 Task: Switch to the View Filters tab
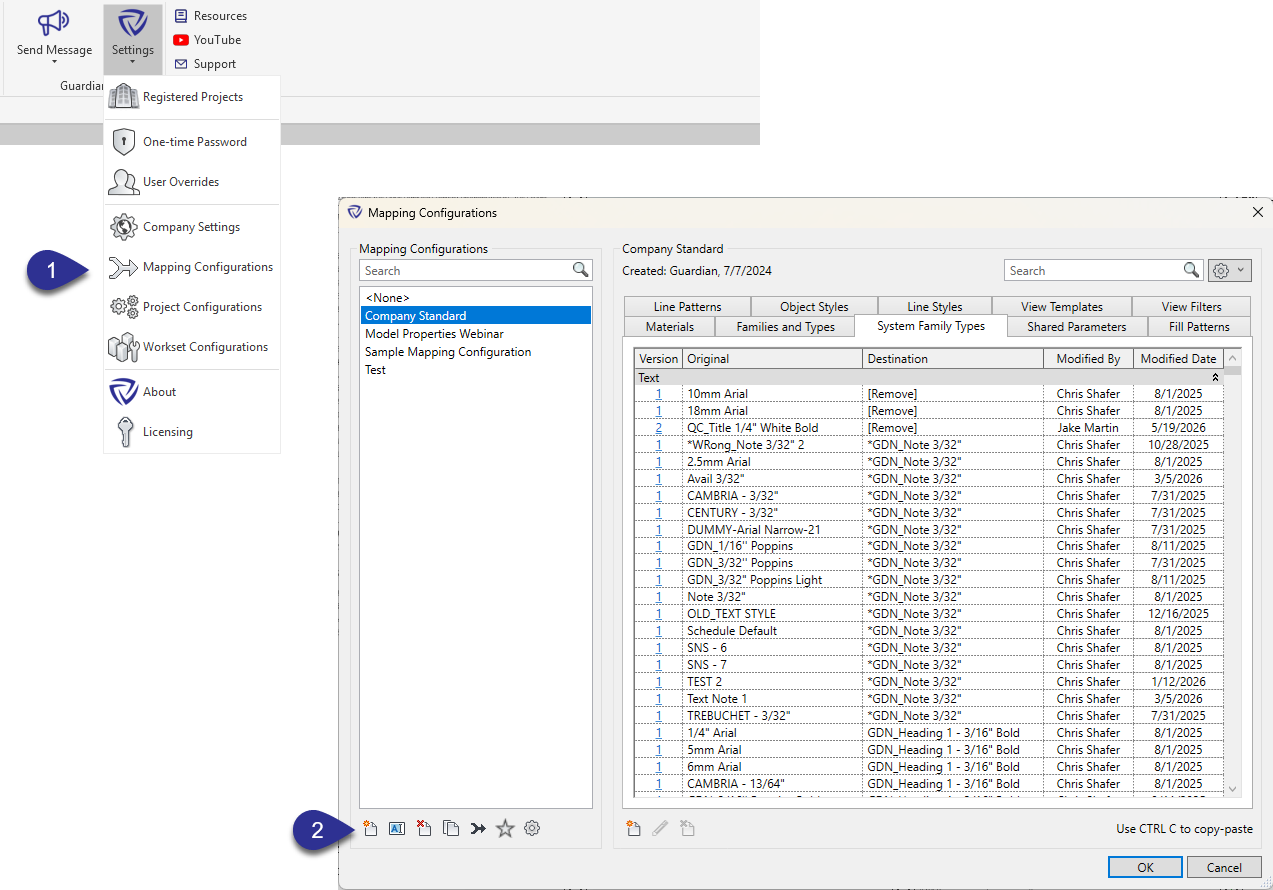point(1192,307)
